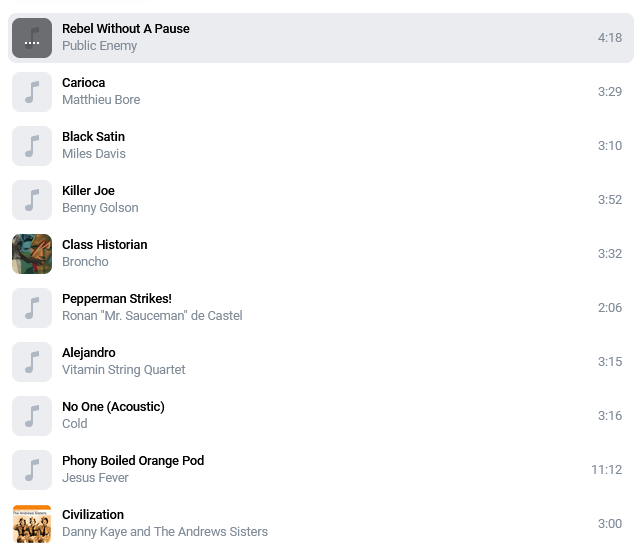Click the music note icon beside Alejandro
The image size is (641, 550).
(x=32, y=362)
